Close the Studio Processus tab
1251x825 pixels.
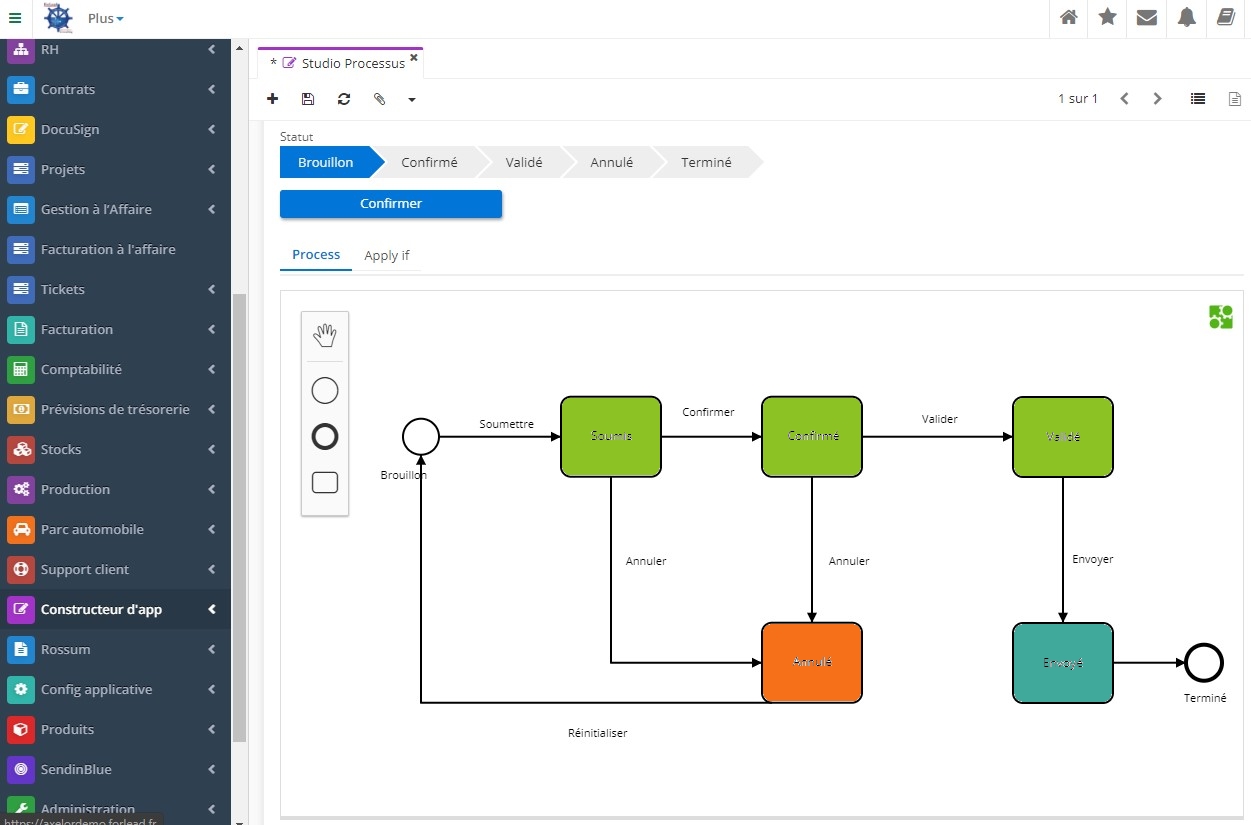pos(414,58)
